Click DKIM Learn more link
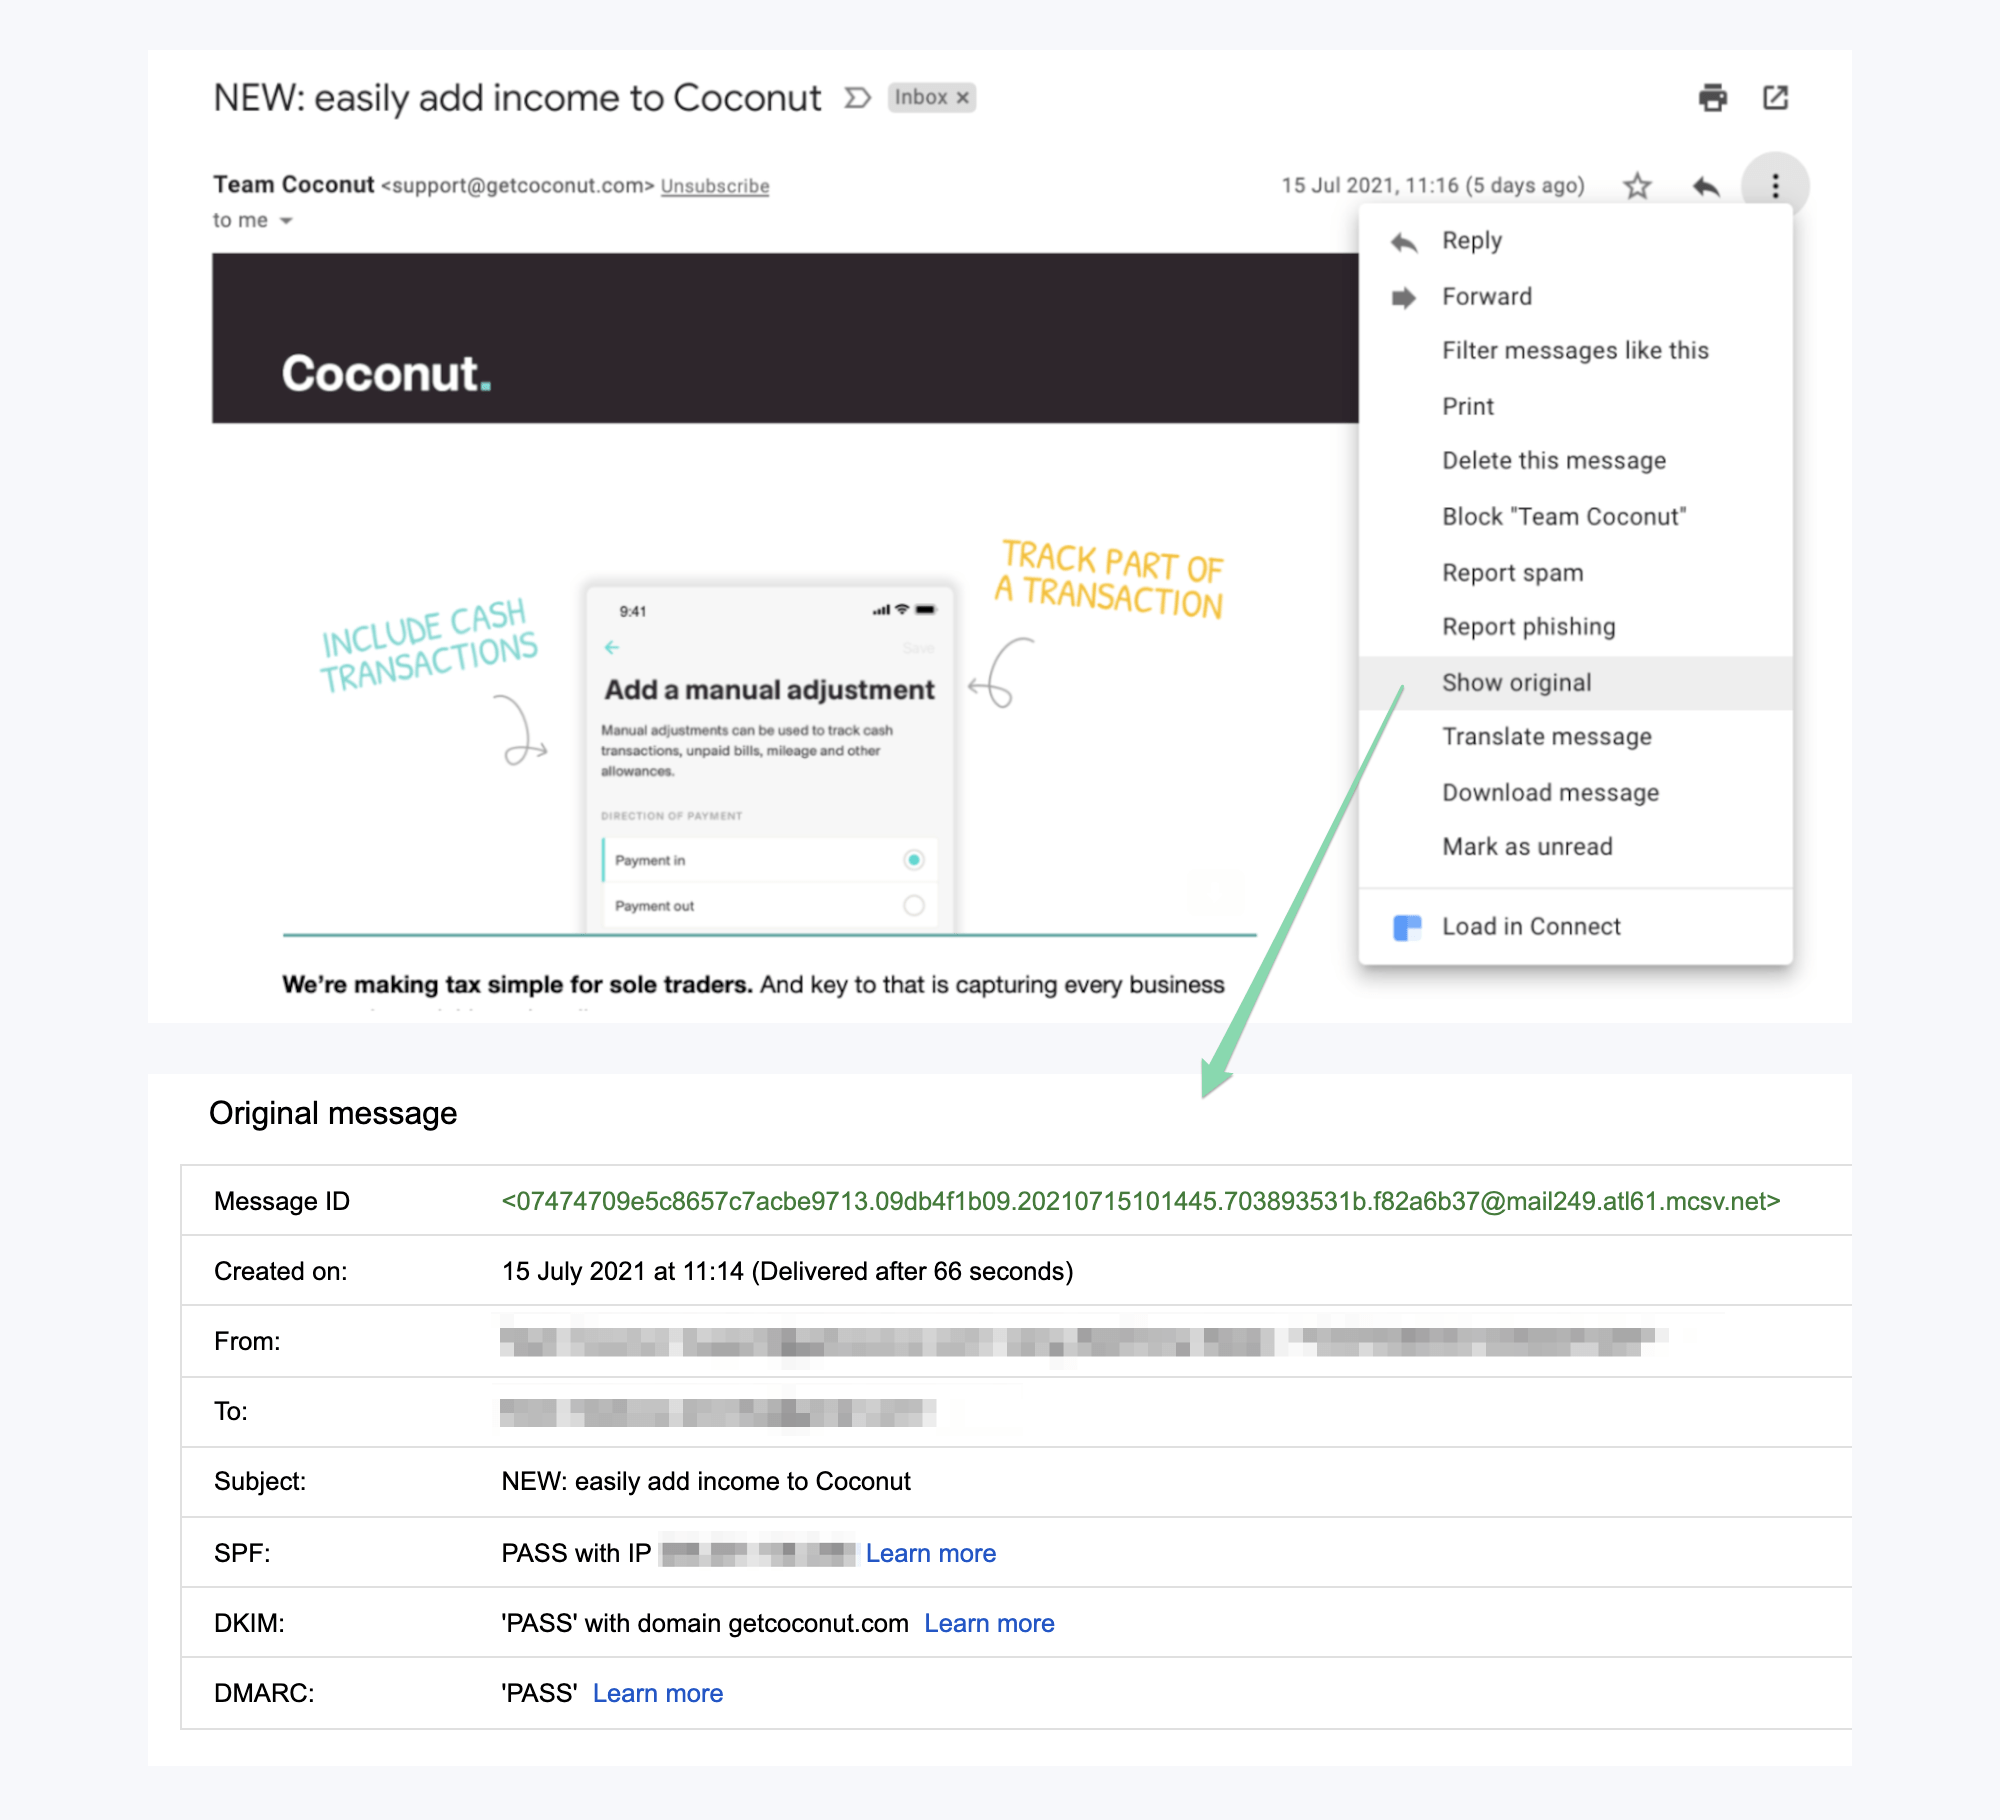This screenshot has height=1820, width=2000. click(x=989, y=1623)
